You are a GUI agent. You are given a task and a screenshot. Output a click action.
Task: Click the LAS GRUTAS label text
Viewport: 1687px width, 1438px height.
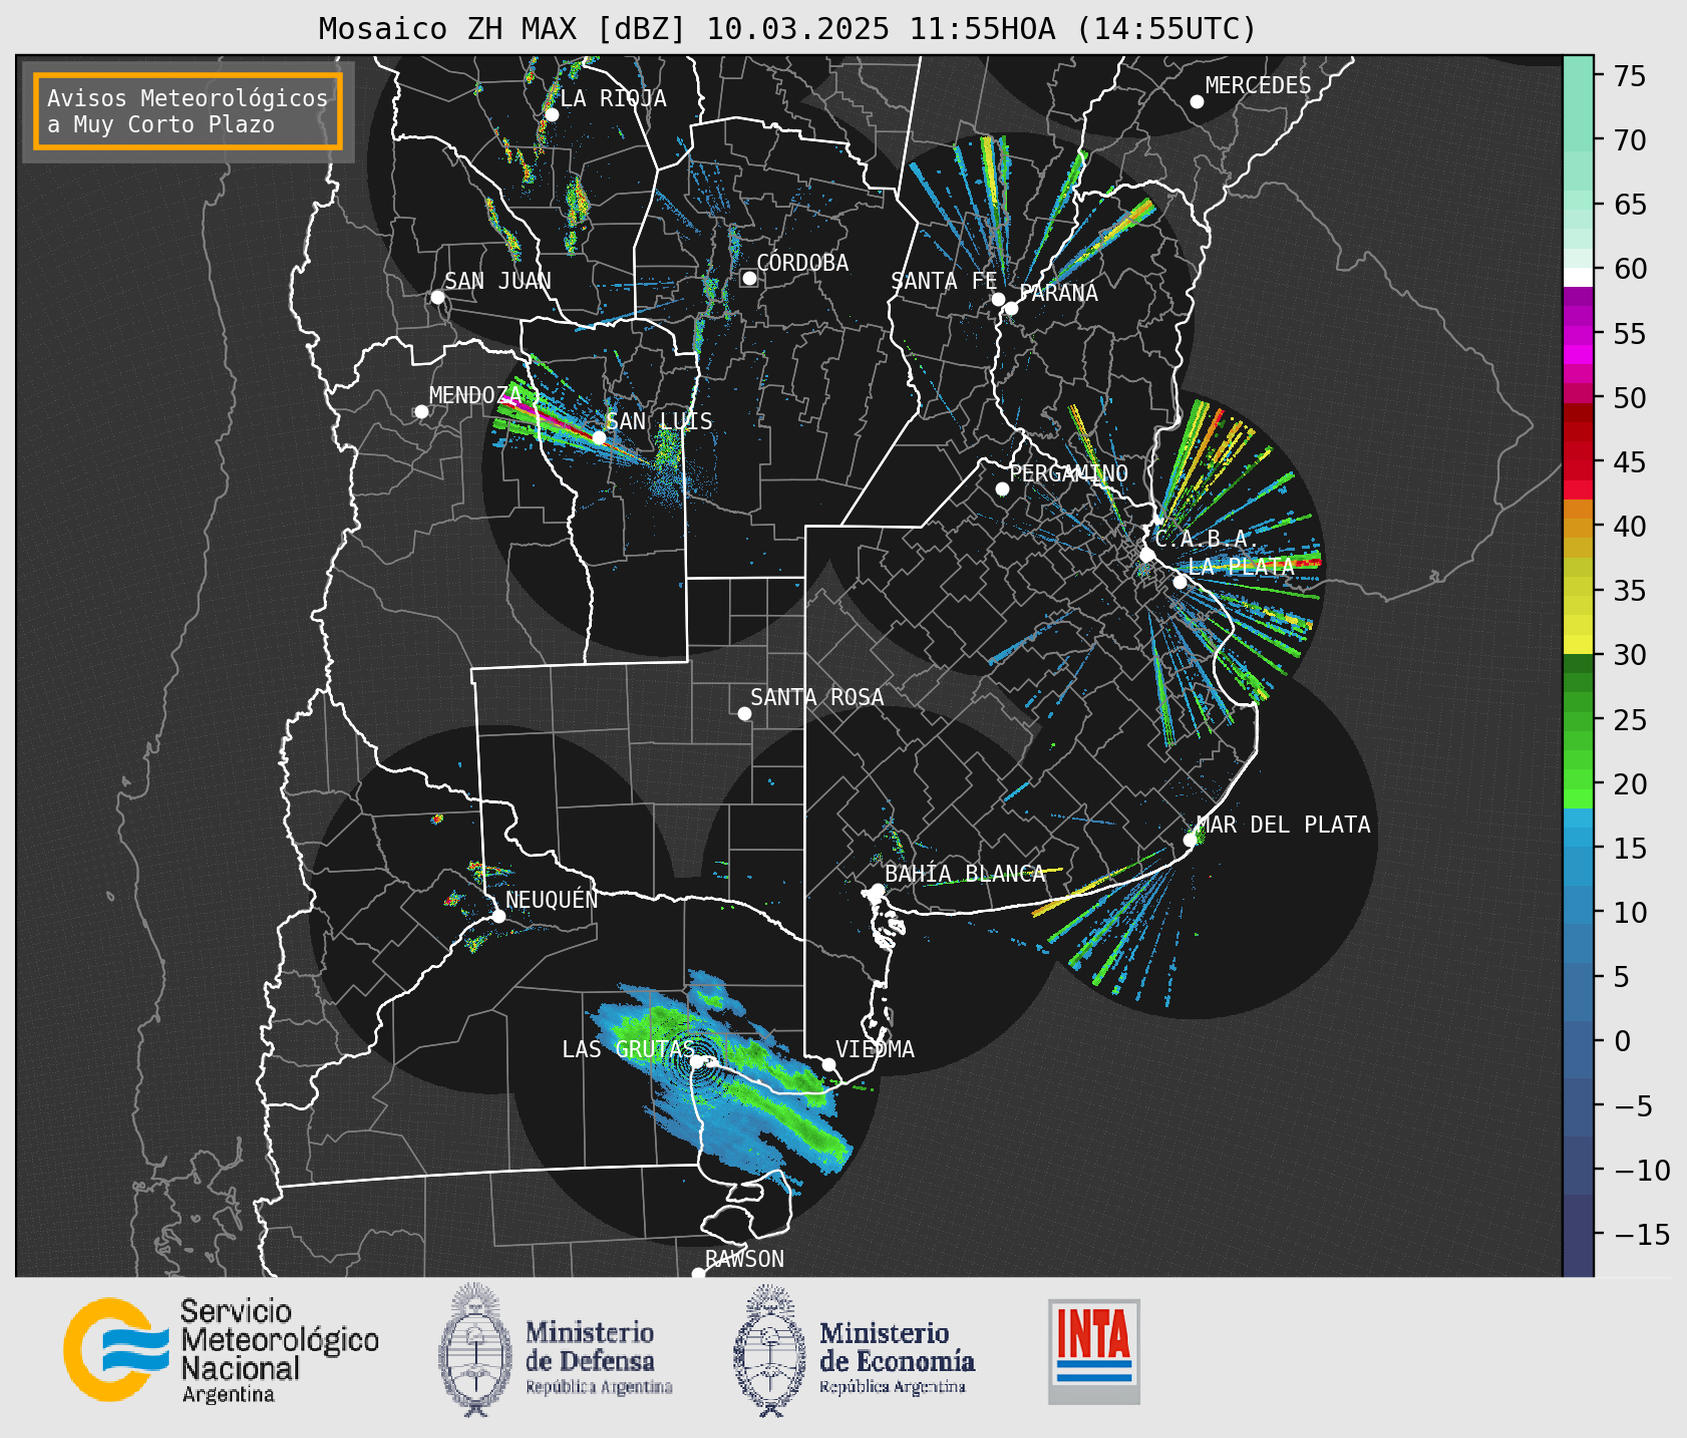(627, 1049)
